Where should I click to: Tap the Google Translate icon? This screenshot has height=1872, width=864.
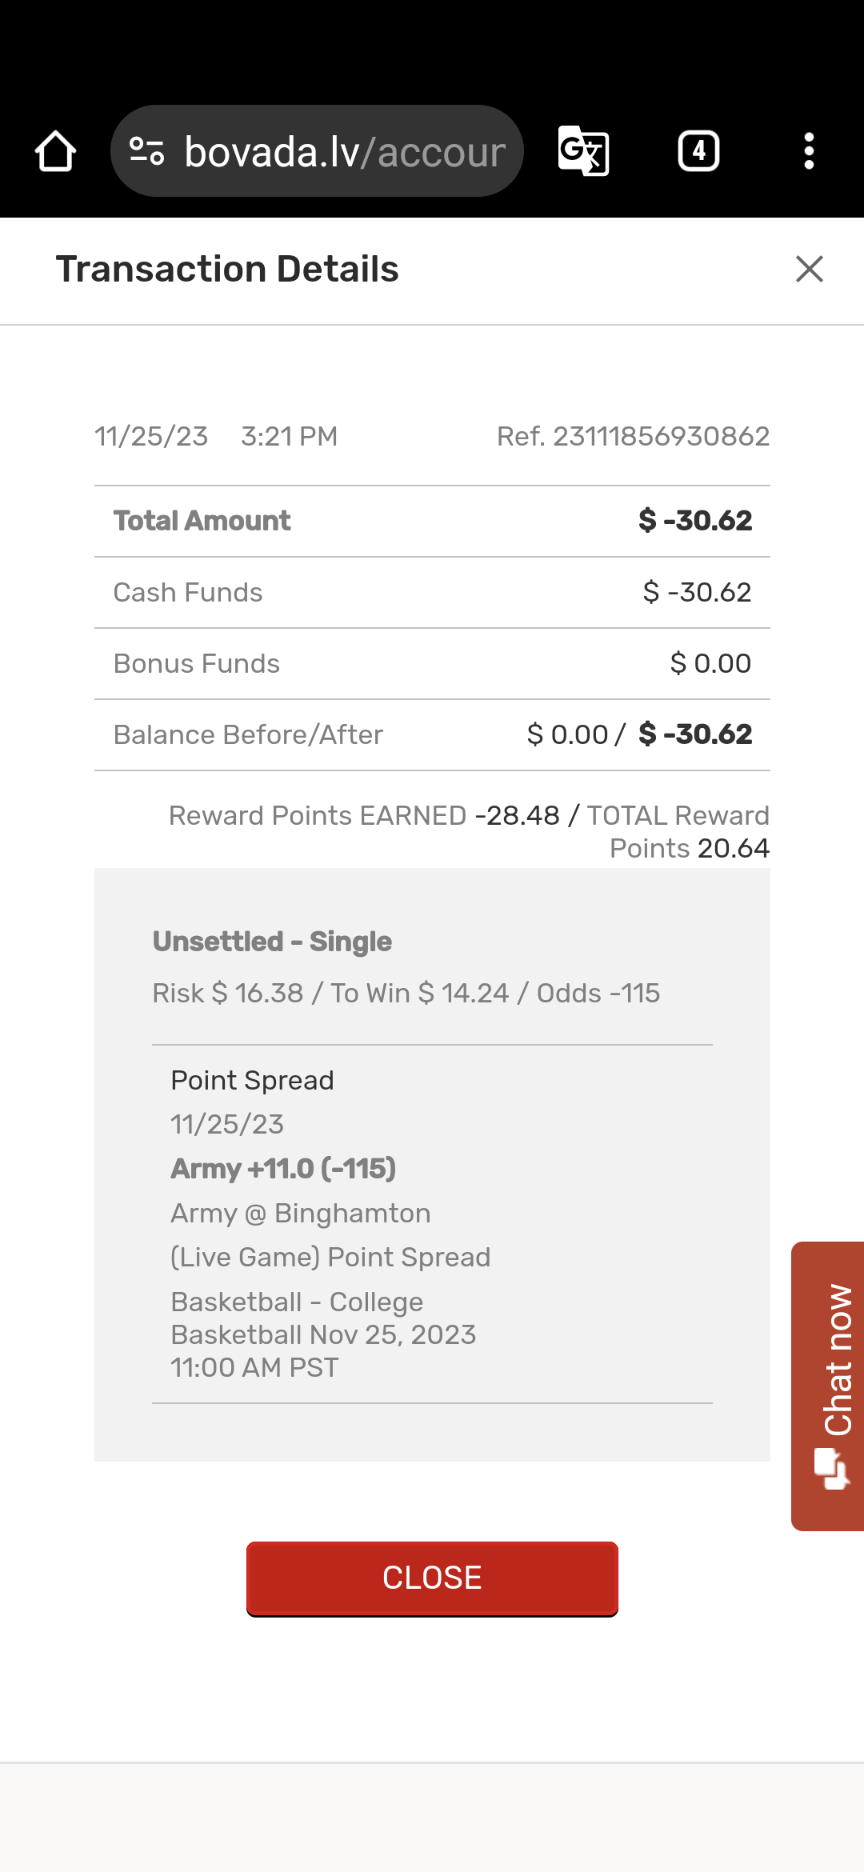coord(583,152)
